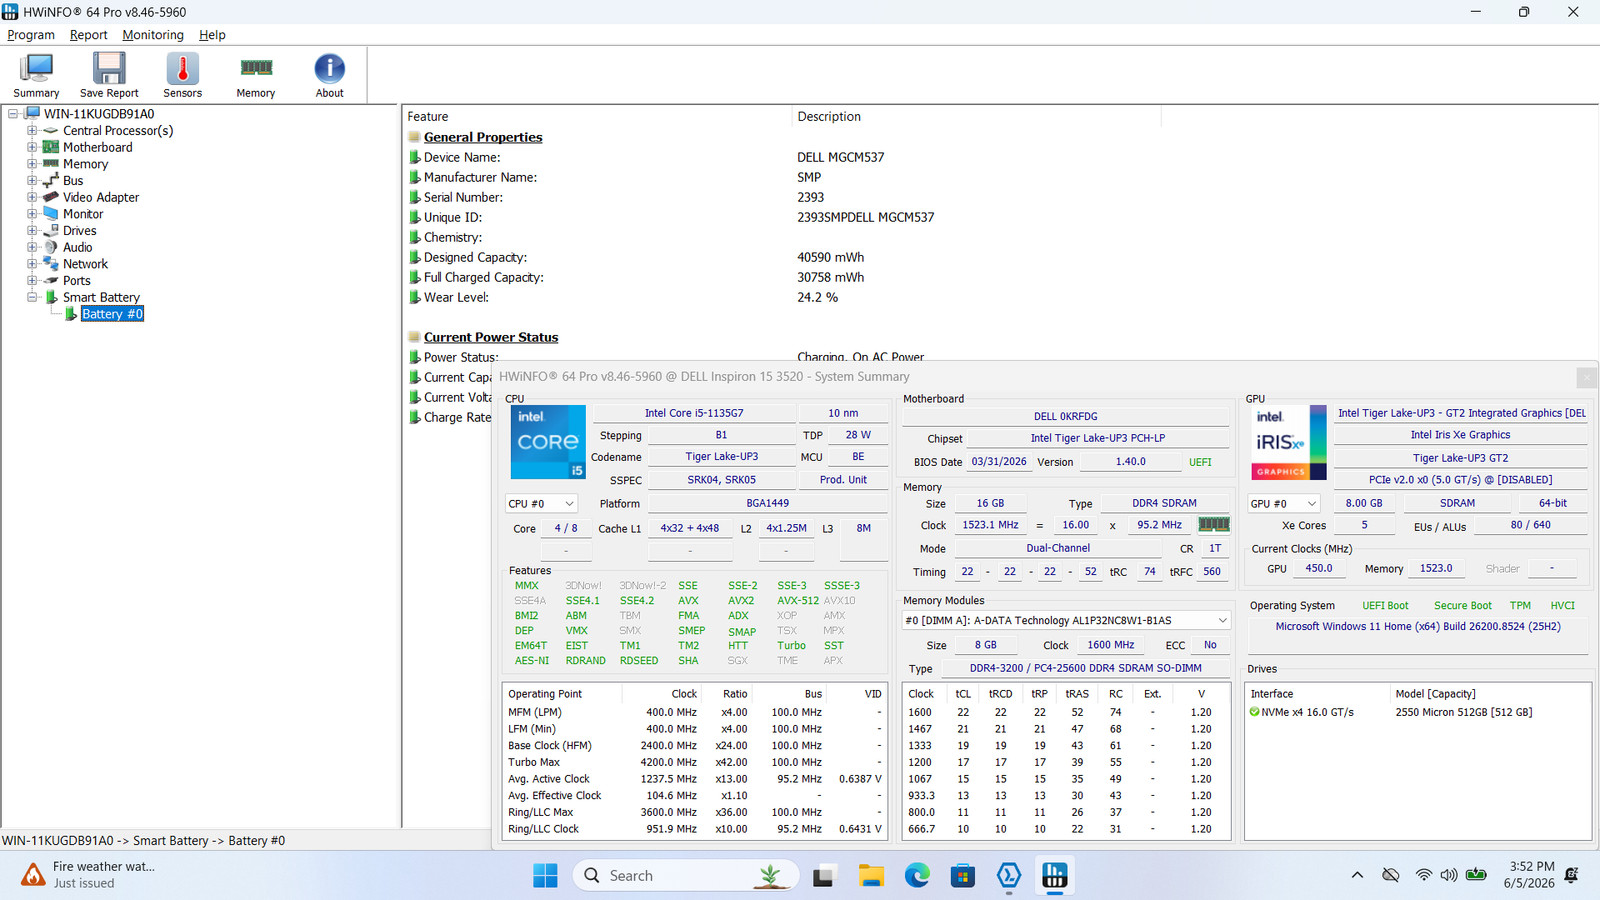Click the Intel Core i5 logo
The height and width of the screenshot is (900, 1600).
point(548,442)
